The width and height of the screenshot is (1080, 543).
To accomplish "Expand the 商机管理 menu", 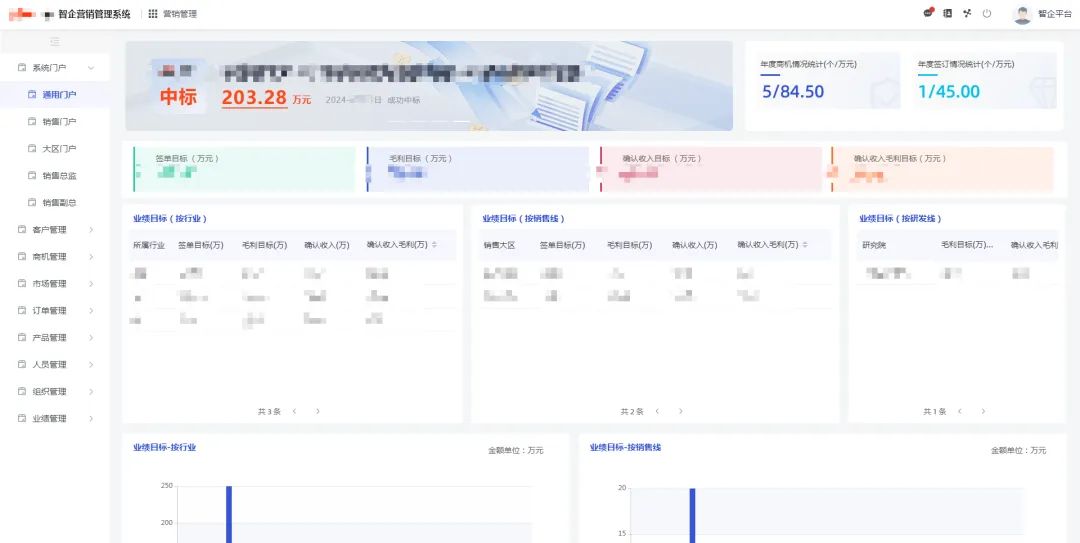I will (55, 257).
